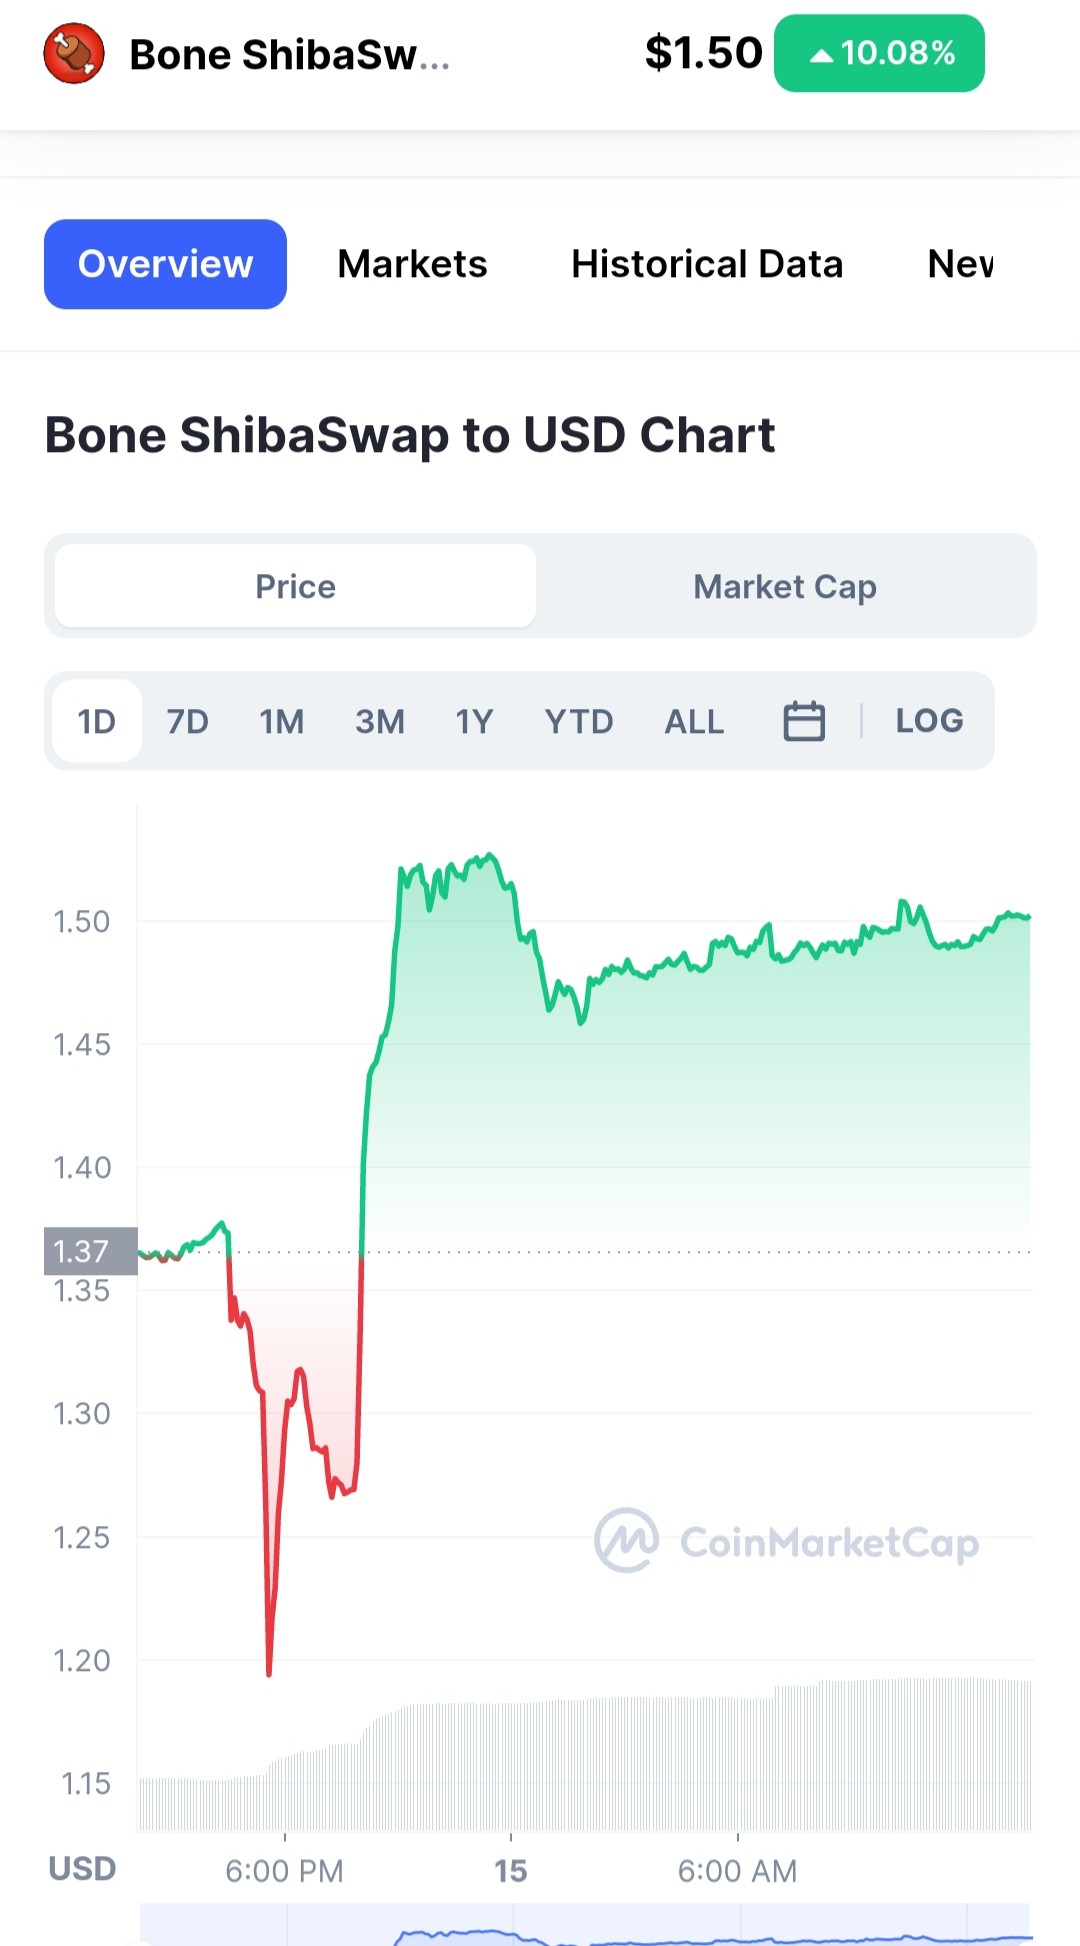Choose the 3M chart range
The width and height of the screenshot is (1080, 1946).
pyautogui.click(x=380, y=721)
